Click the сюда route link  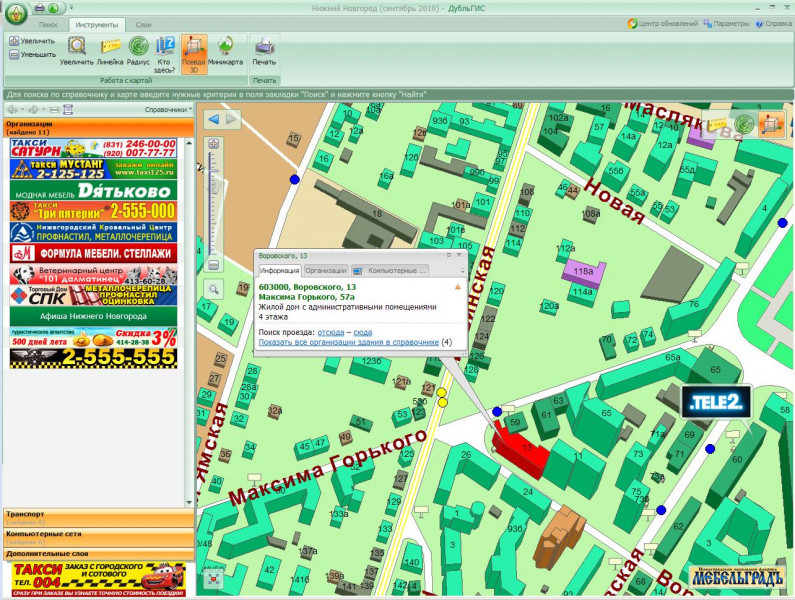pyautogui.click(x=363, y=332)
